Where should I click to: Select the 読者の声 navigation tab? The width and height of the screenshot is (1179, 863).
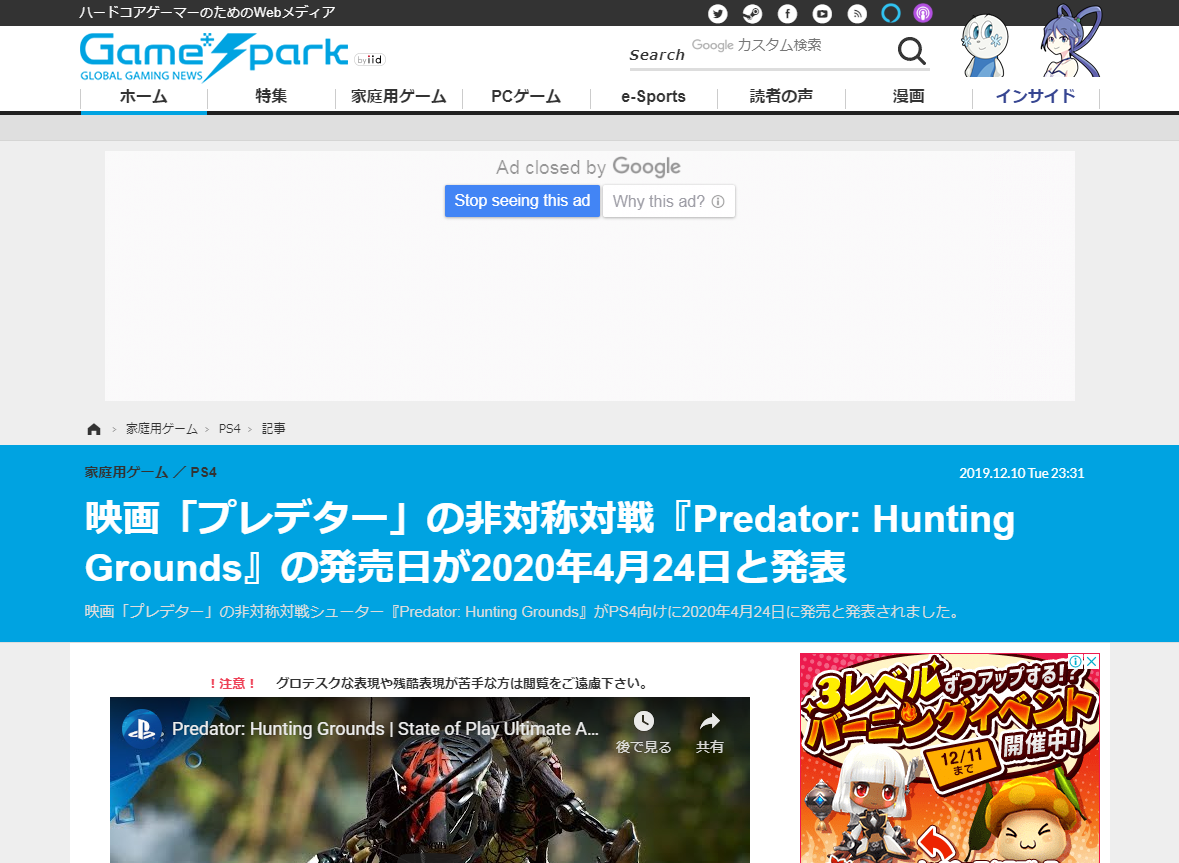point(781,97)
